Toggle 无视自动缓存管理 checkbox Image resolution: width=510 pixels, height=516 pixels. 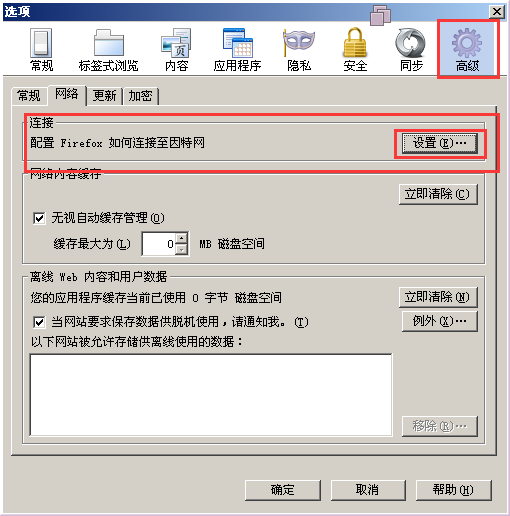39,218
